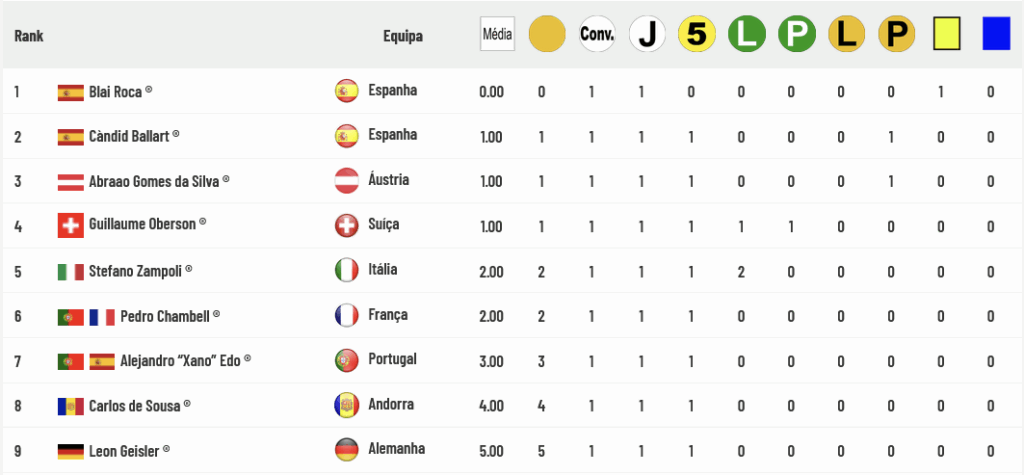Open the Blai Roca player link
This screenshot has height=475, width=1024.
coord(116,92)
